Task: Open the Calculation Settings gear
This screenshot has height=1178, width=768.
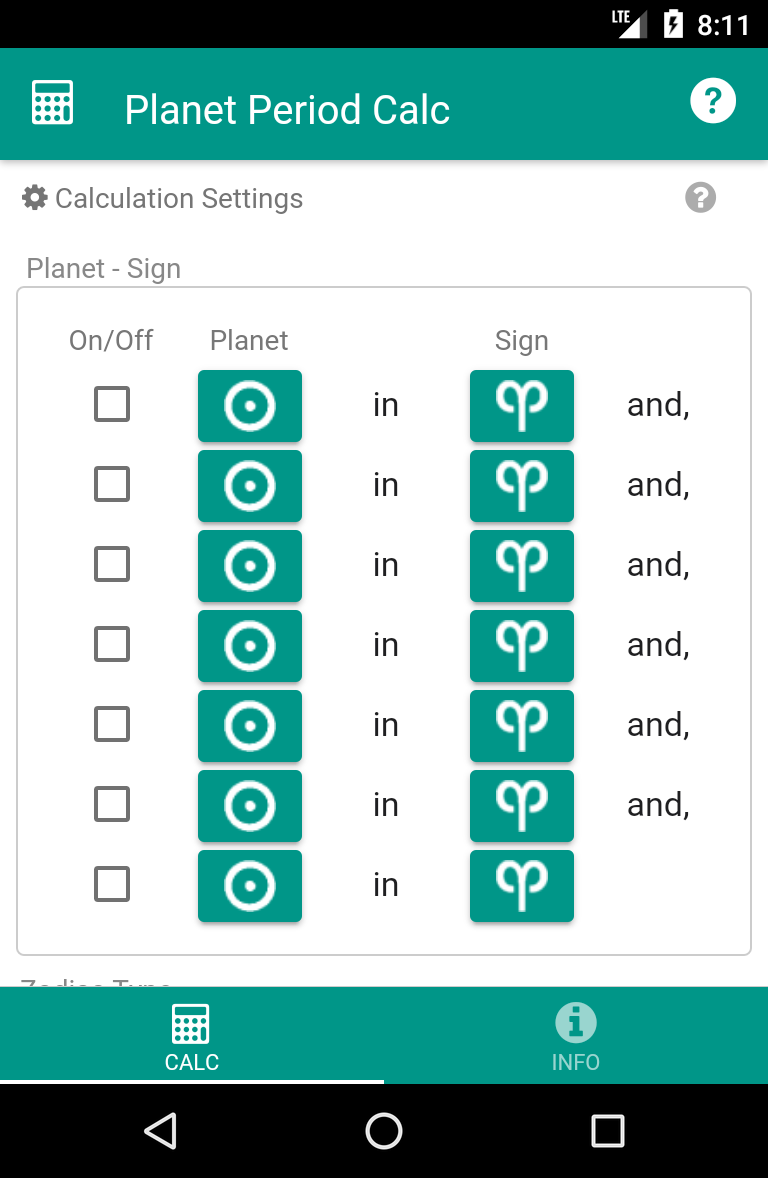Action: (x=34, y=197)
